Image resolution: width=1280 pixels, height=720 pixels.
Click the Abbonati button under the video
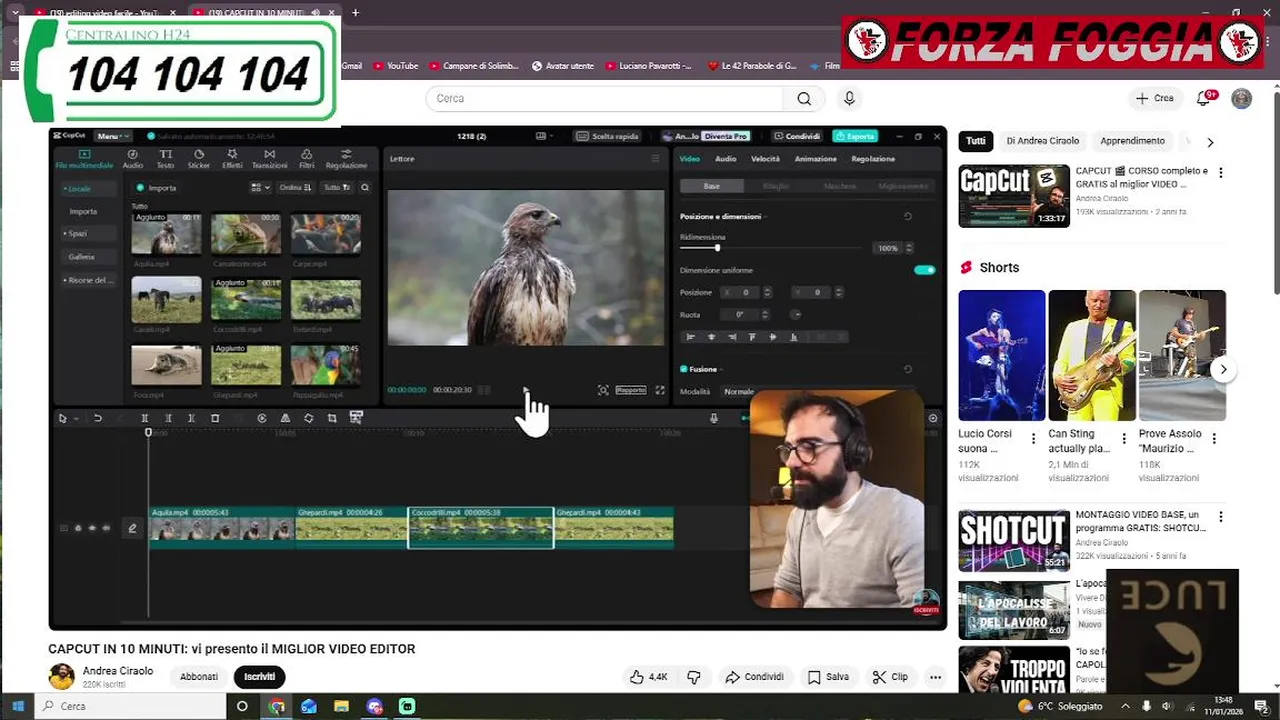coord(199,677)
